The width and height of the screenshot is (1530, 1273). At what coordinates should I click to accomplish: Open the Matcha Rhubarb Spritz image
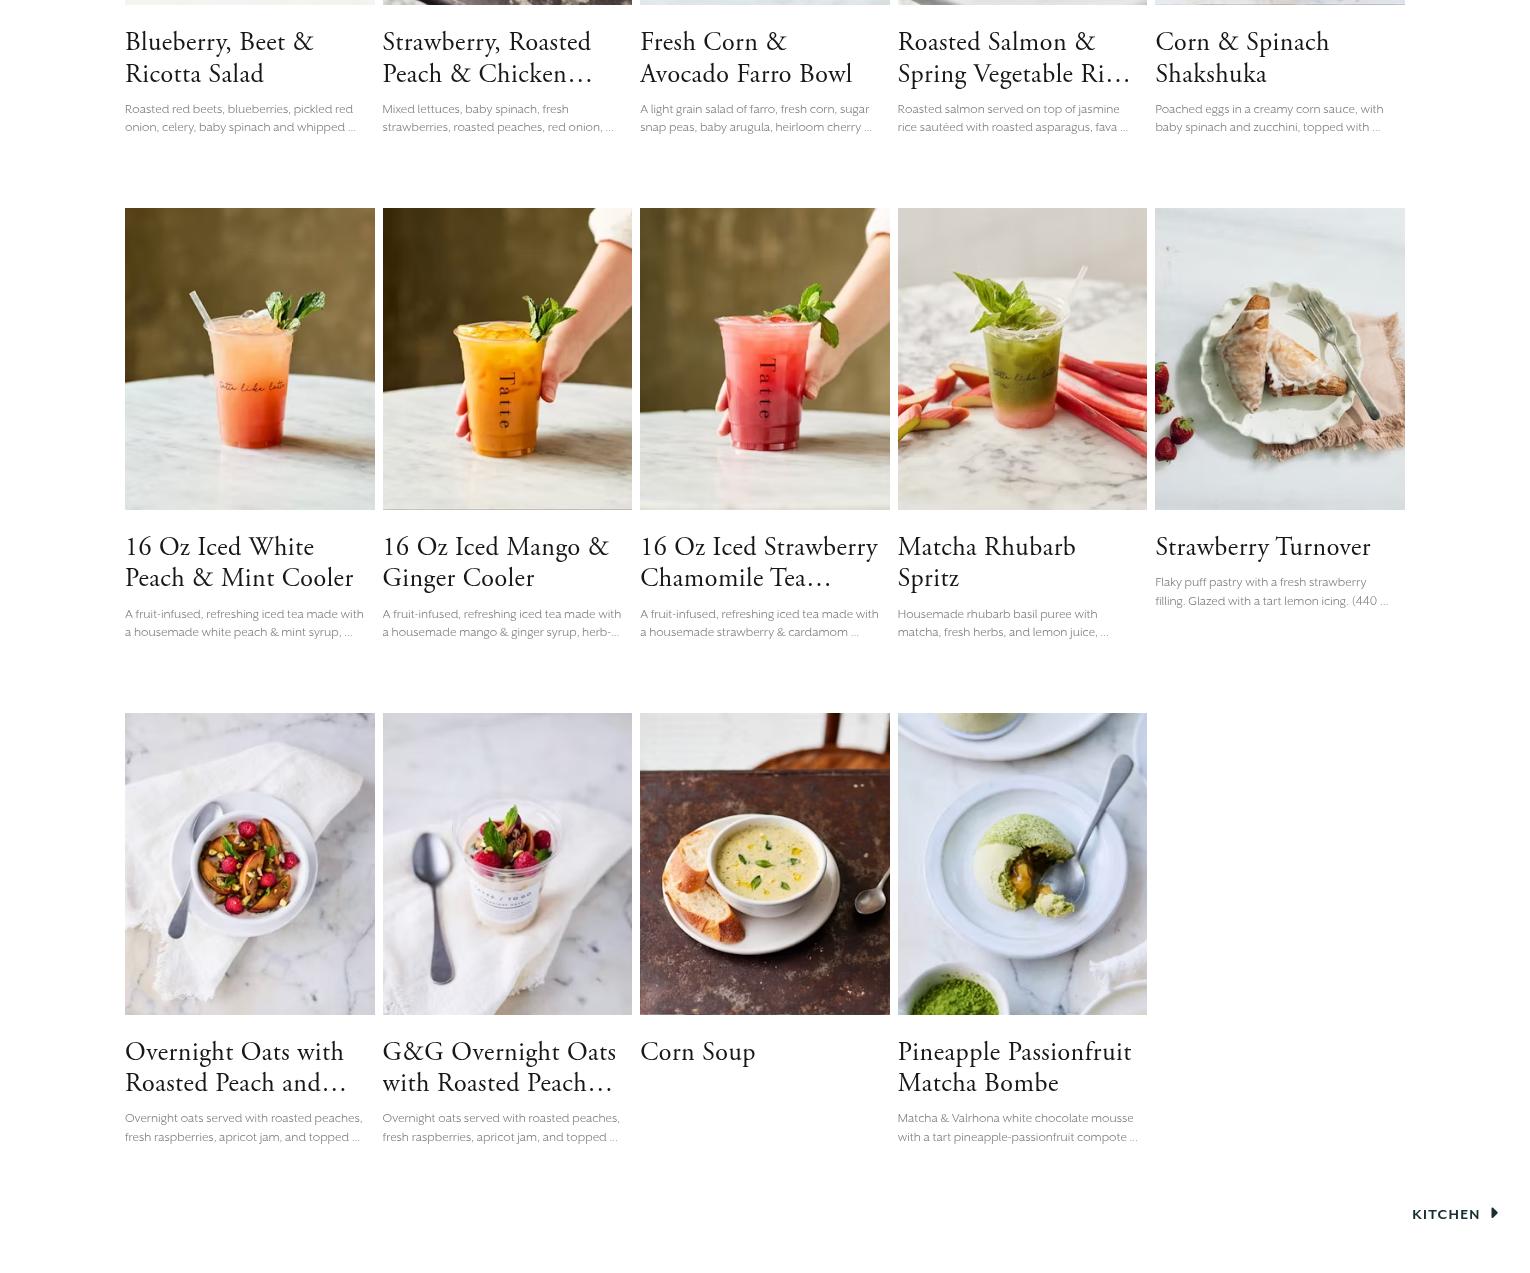(1022, 359)
